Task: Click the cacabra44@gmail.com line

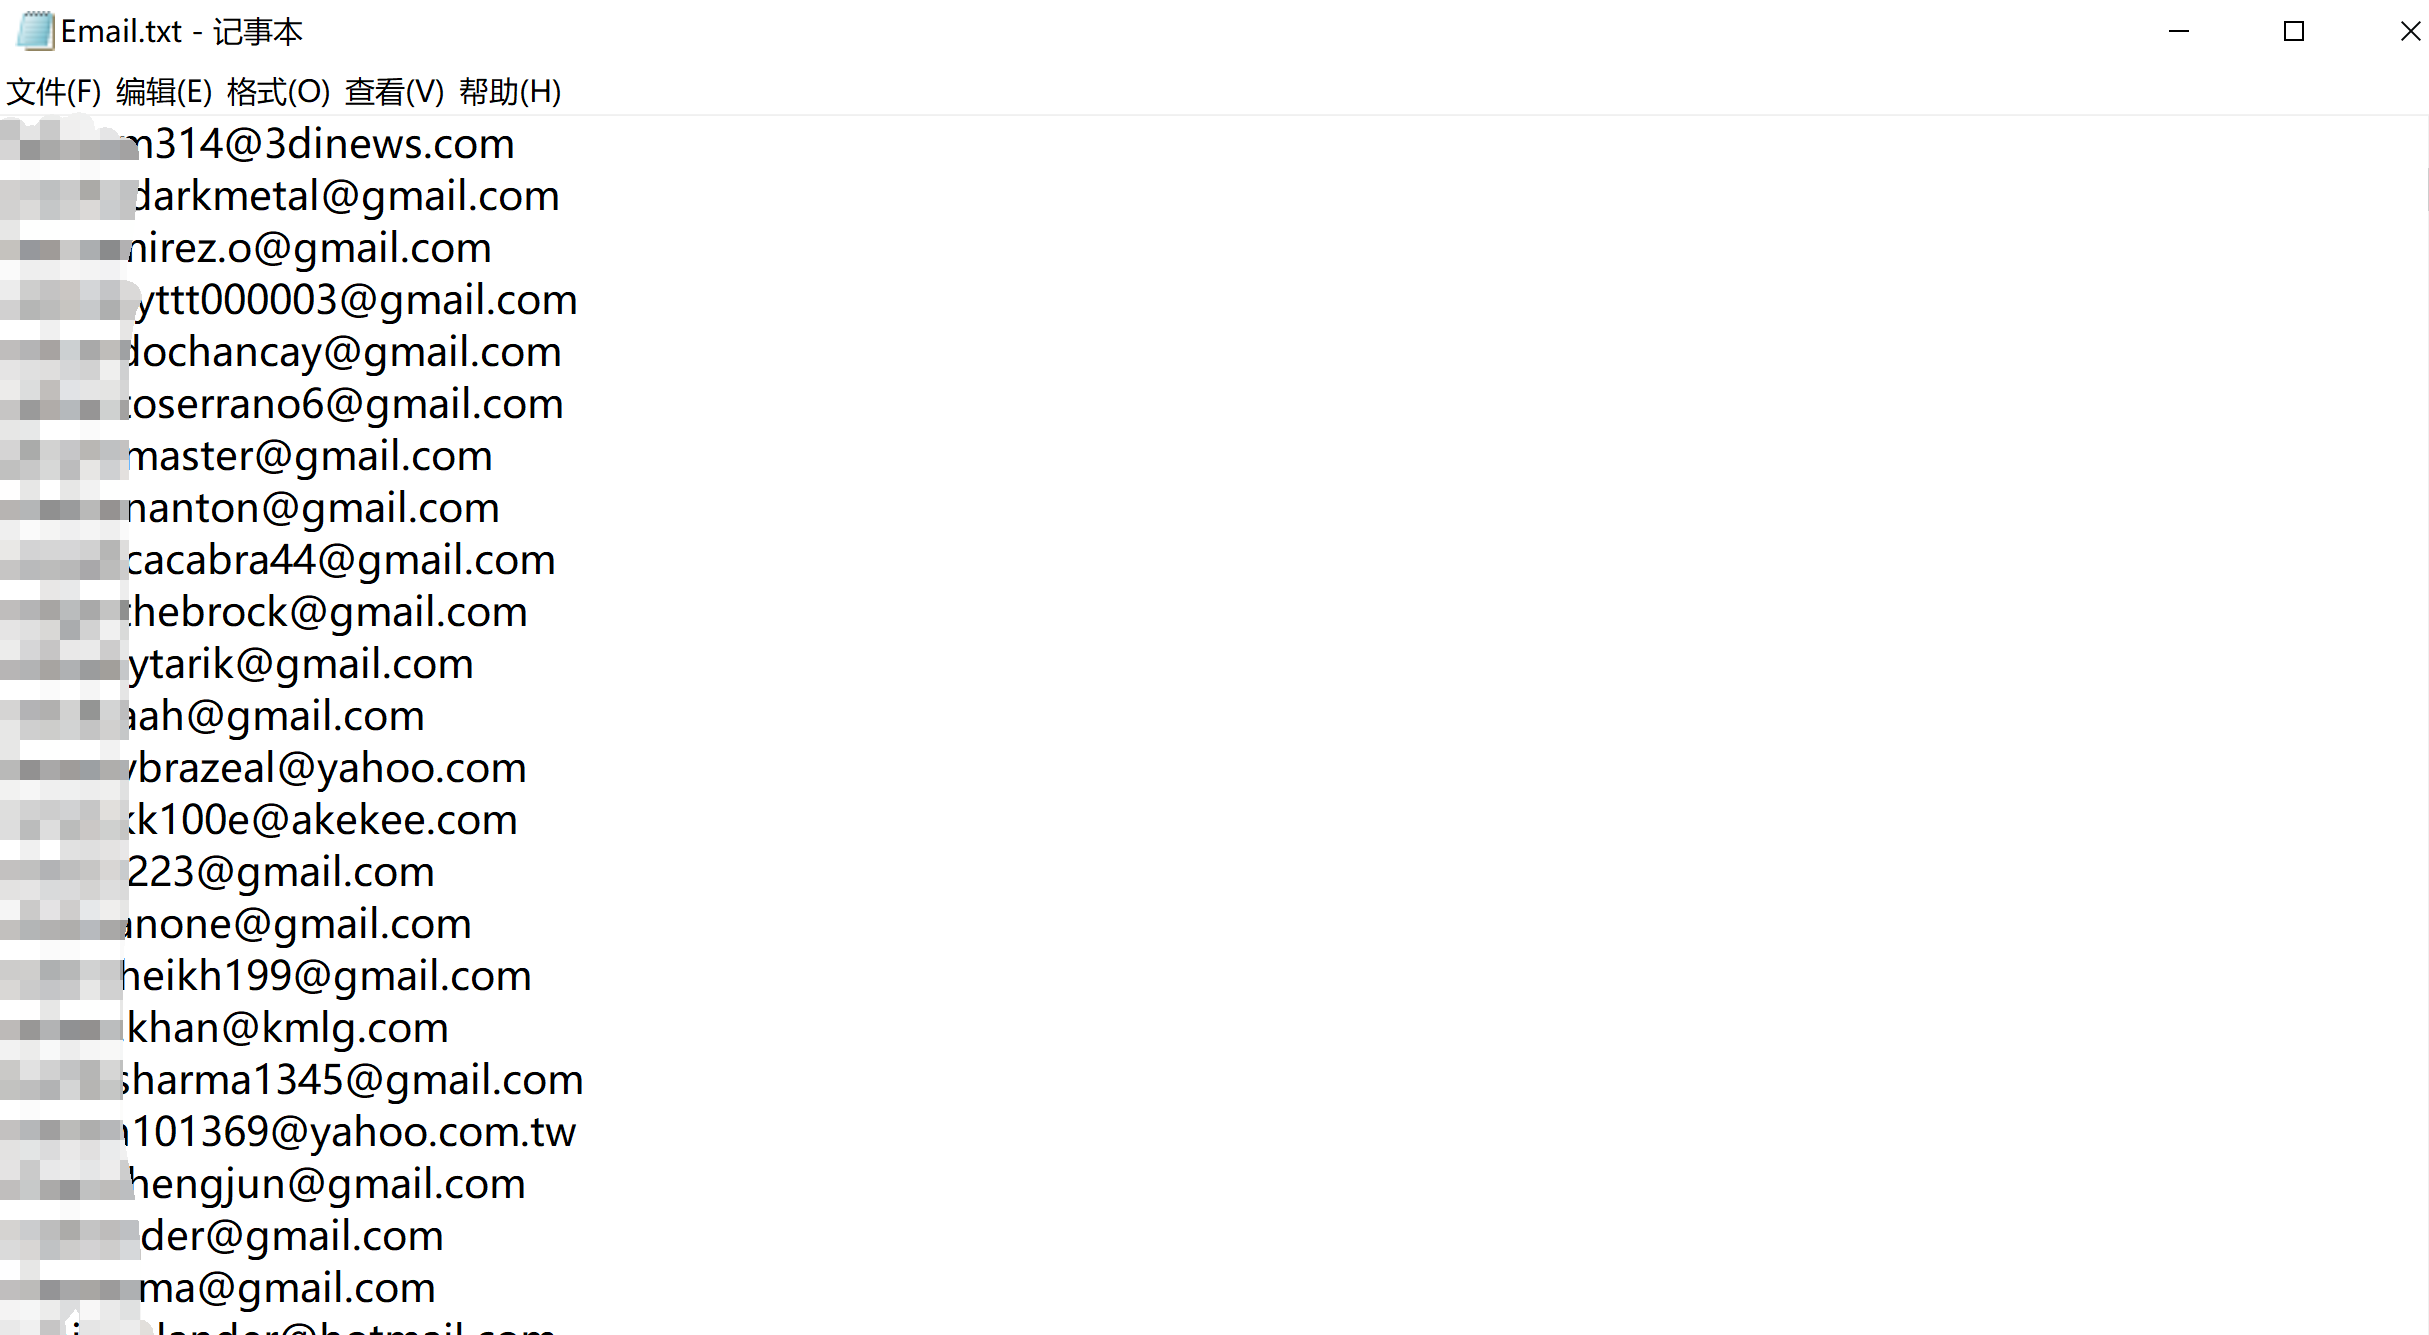Action: 341,560
